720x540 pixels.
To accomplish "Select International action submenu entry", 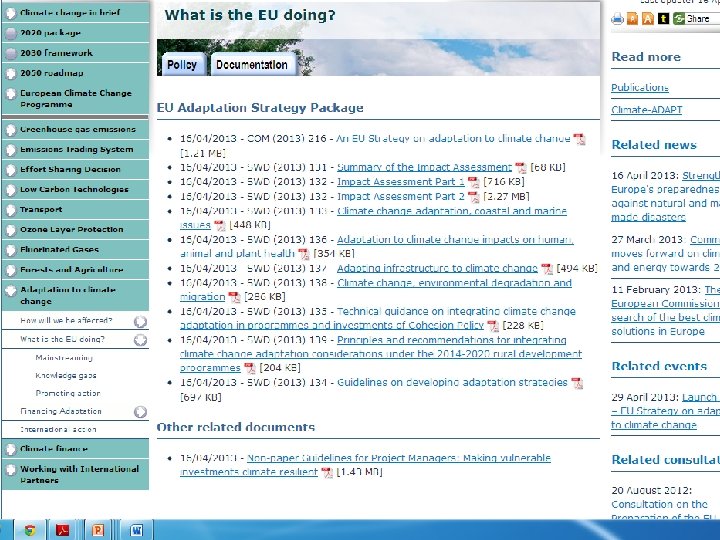I will [x=58, y=429].
